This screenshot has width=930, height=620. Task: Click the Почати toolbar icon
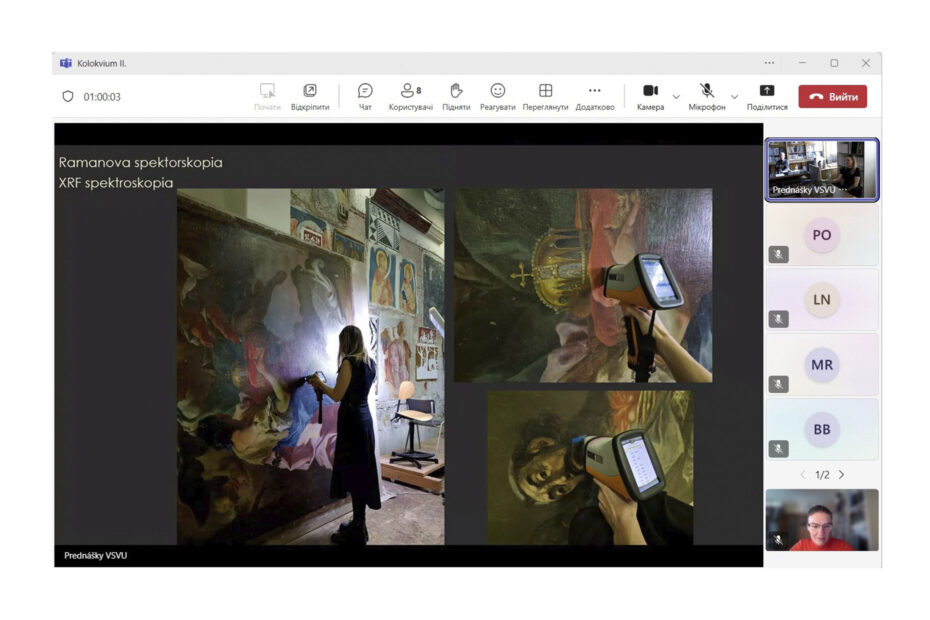pos(267,97)
